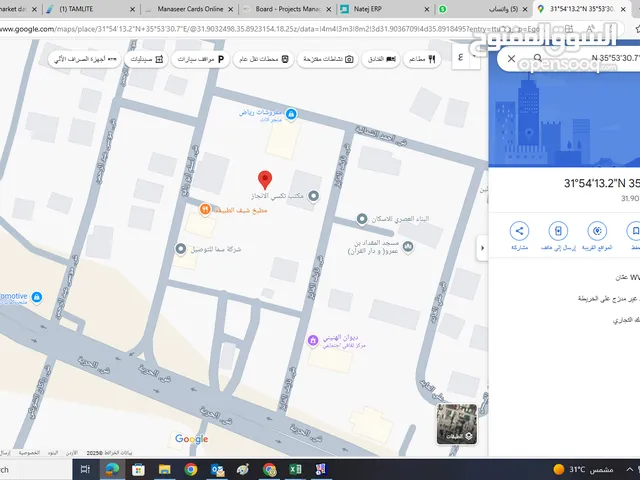Click the search magnifier icon
Image resolution: width=640 pixels, height=480 pixels.
538,58
